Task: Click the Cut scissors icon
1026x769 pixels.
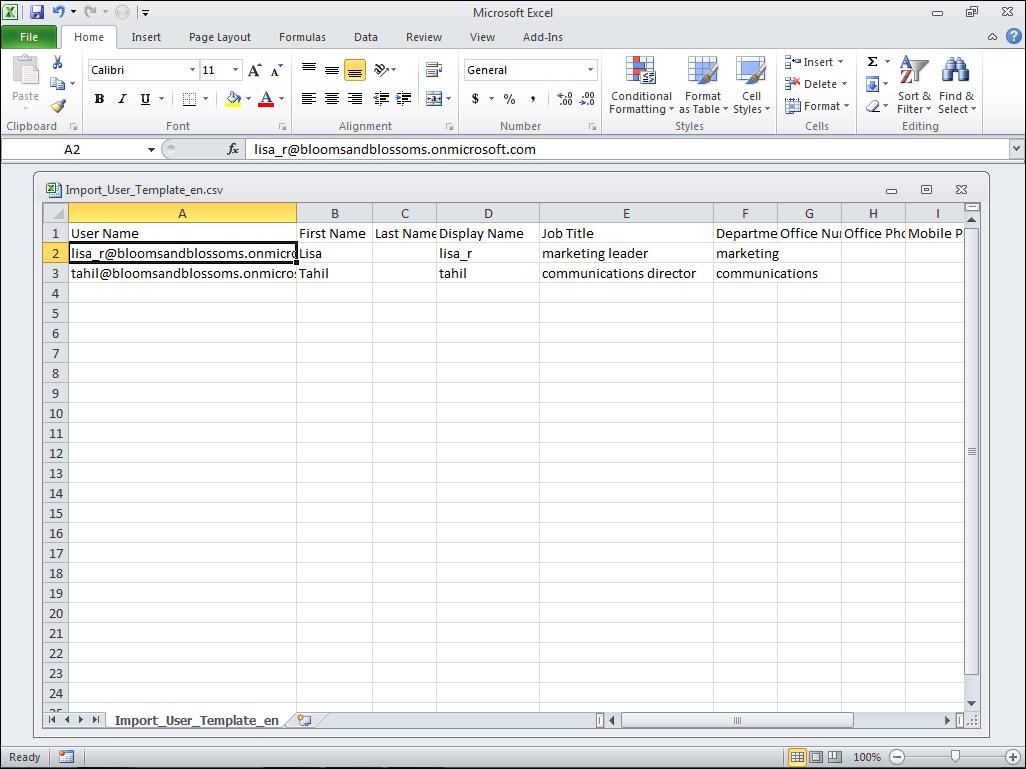Action: pos(58,62)
